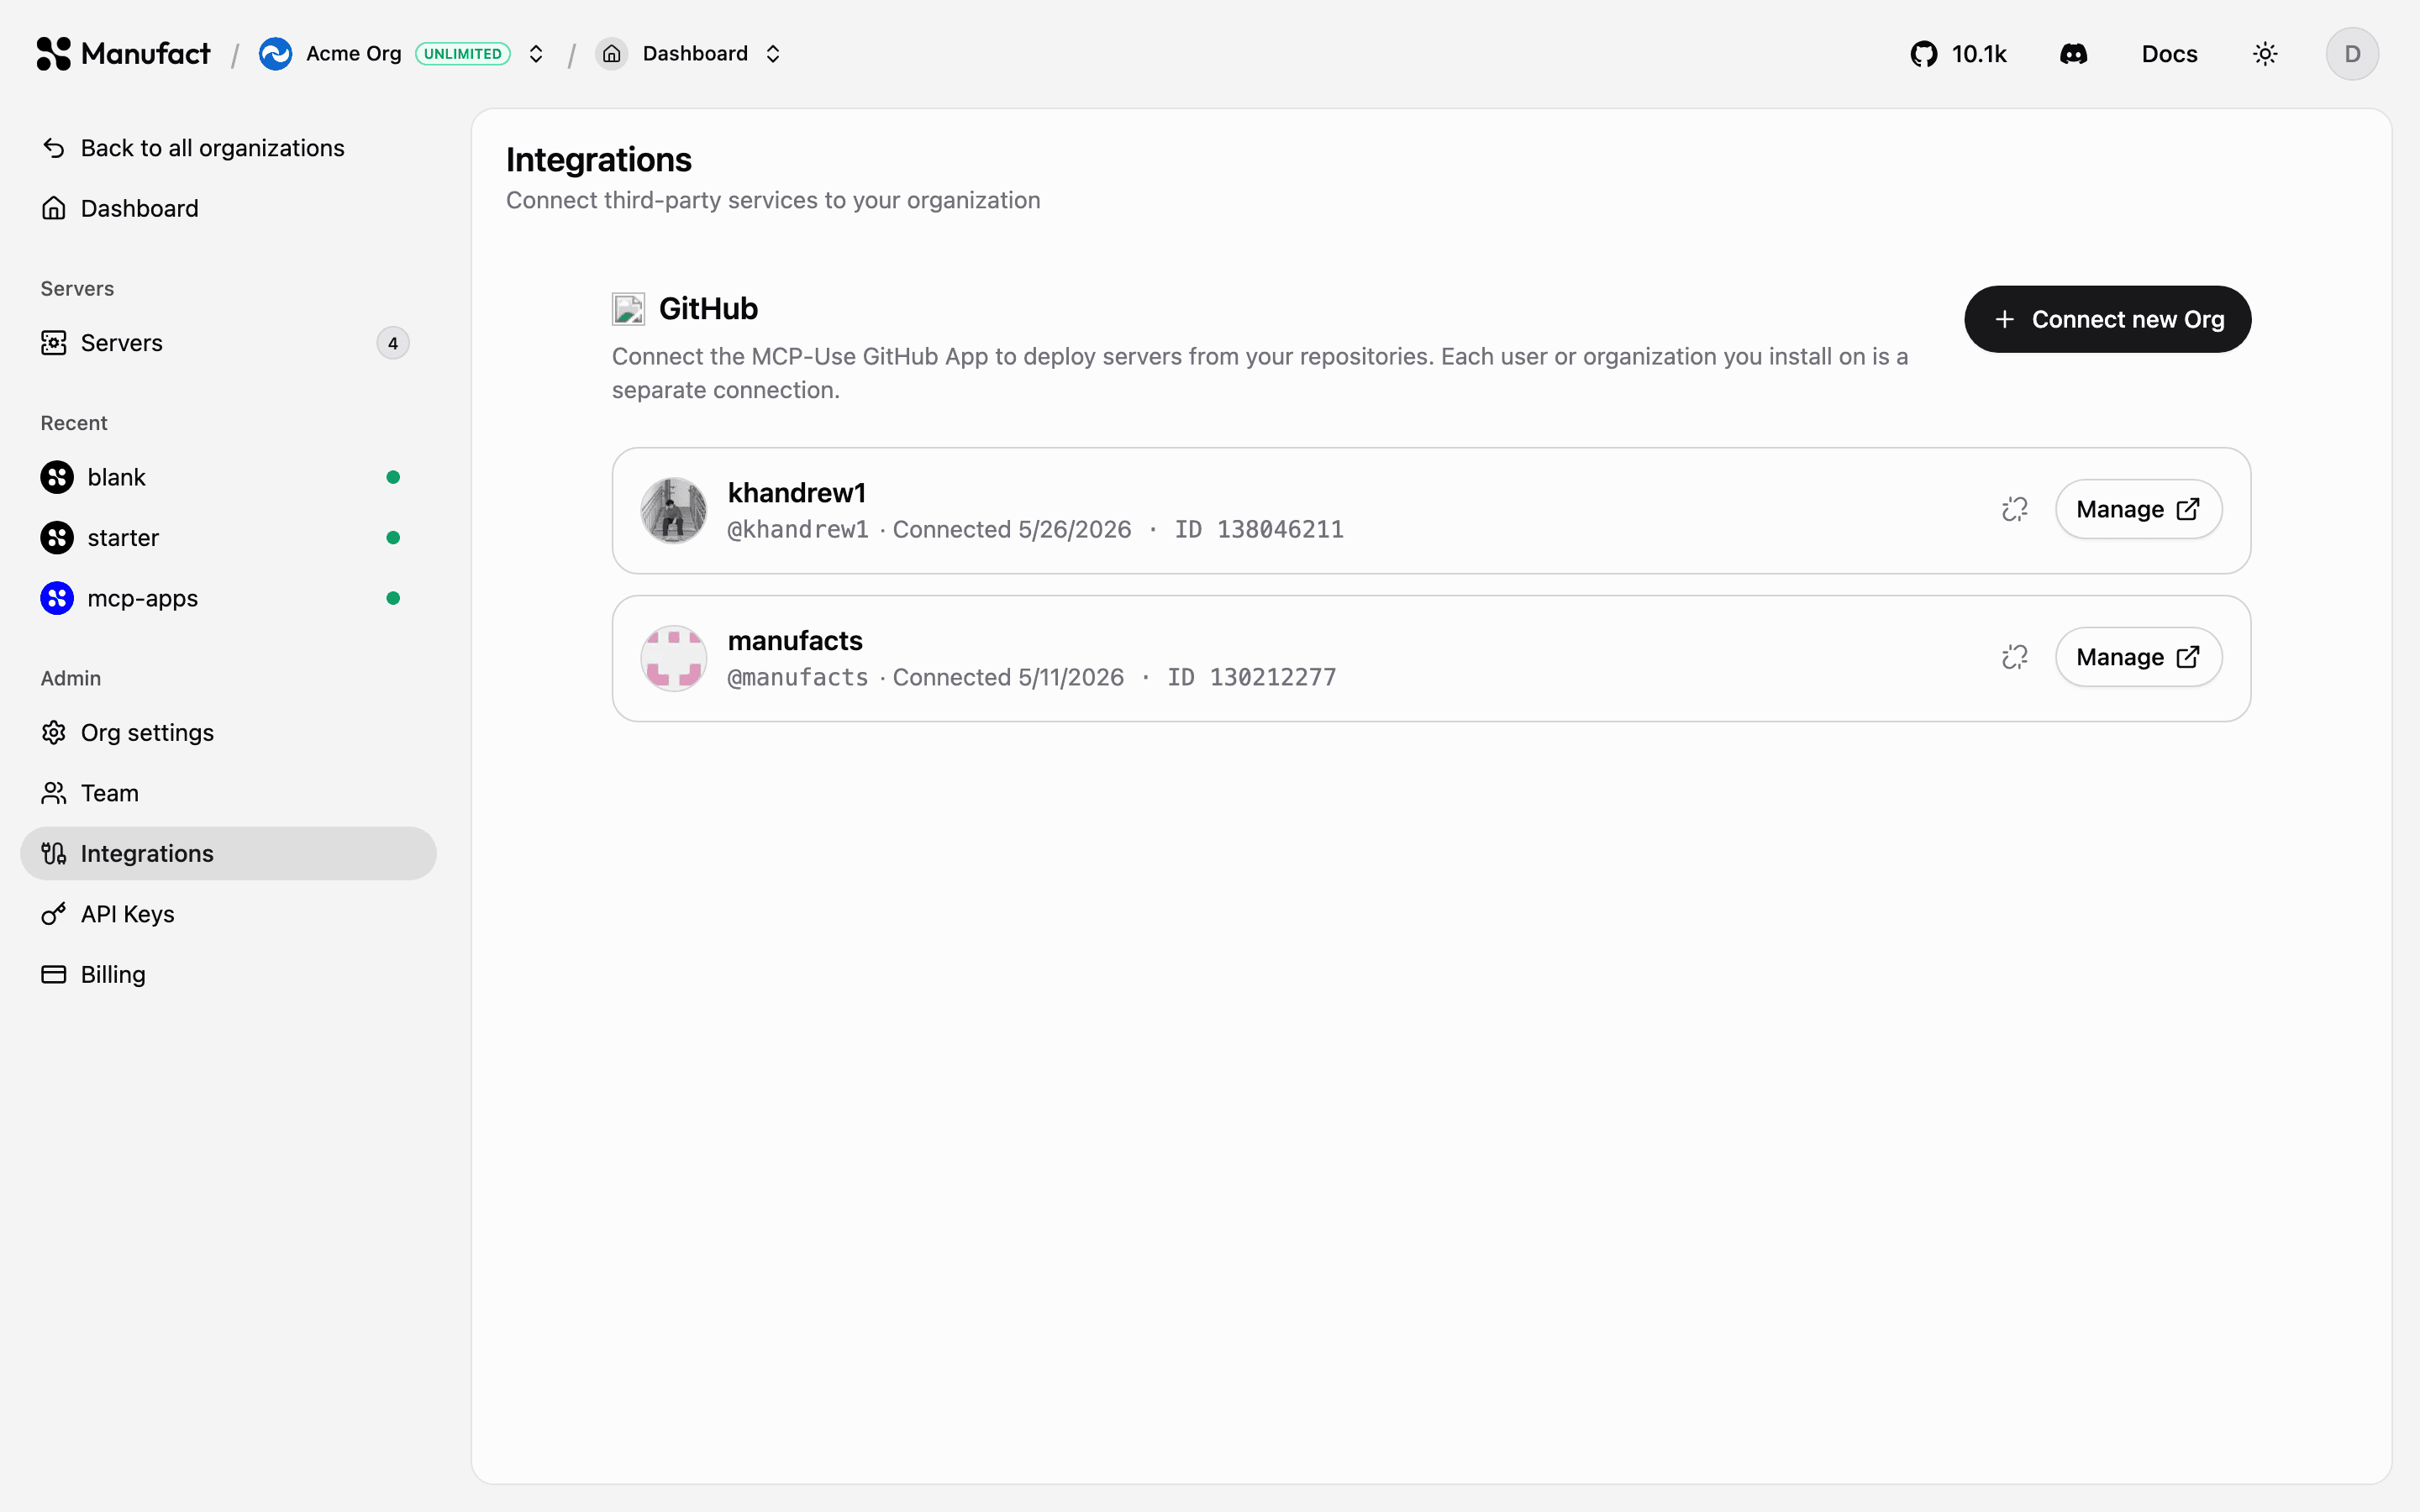2420x1512 pixels.
Task: Click the khandrew1 account name
Action: coord(796,493)
